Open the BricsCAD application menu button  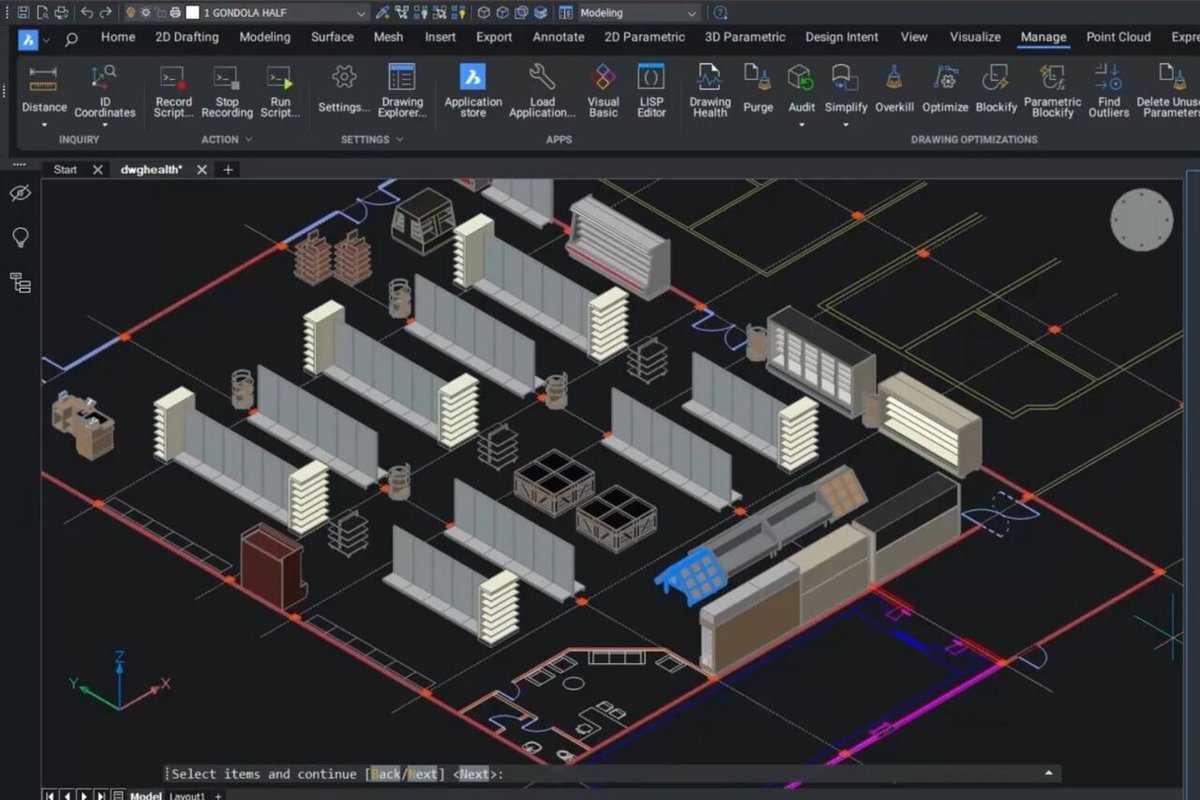tap(28, 39)
